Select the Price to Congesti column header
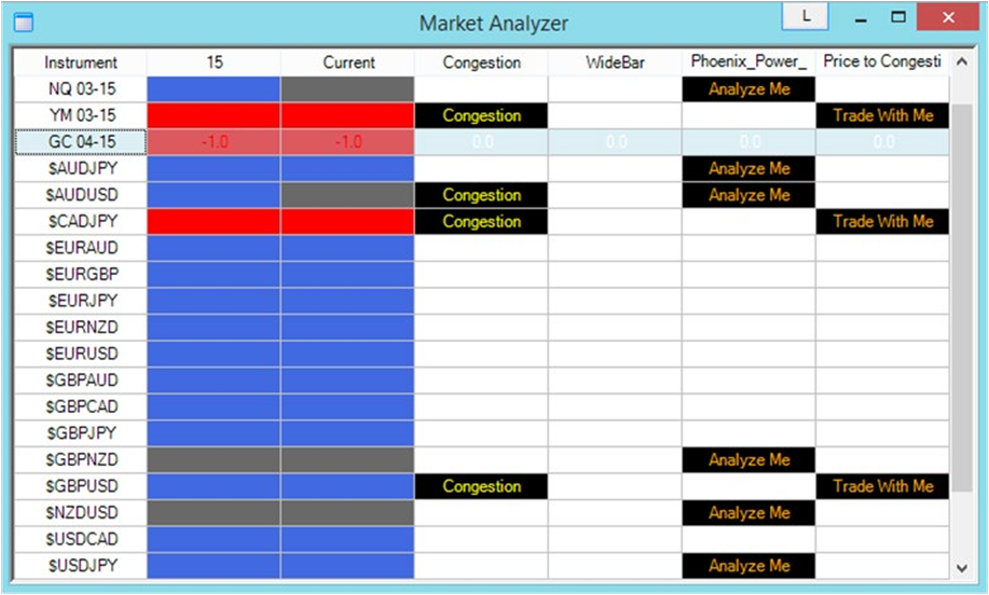This screenshot has height=595, width=989. pyautogui.click(x=882, y=62)
